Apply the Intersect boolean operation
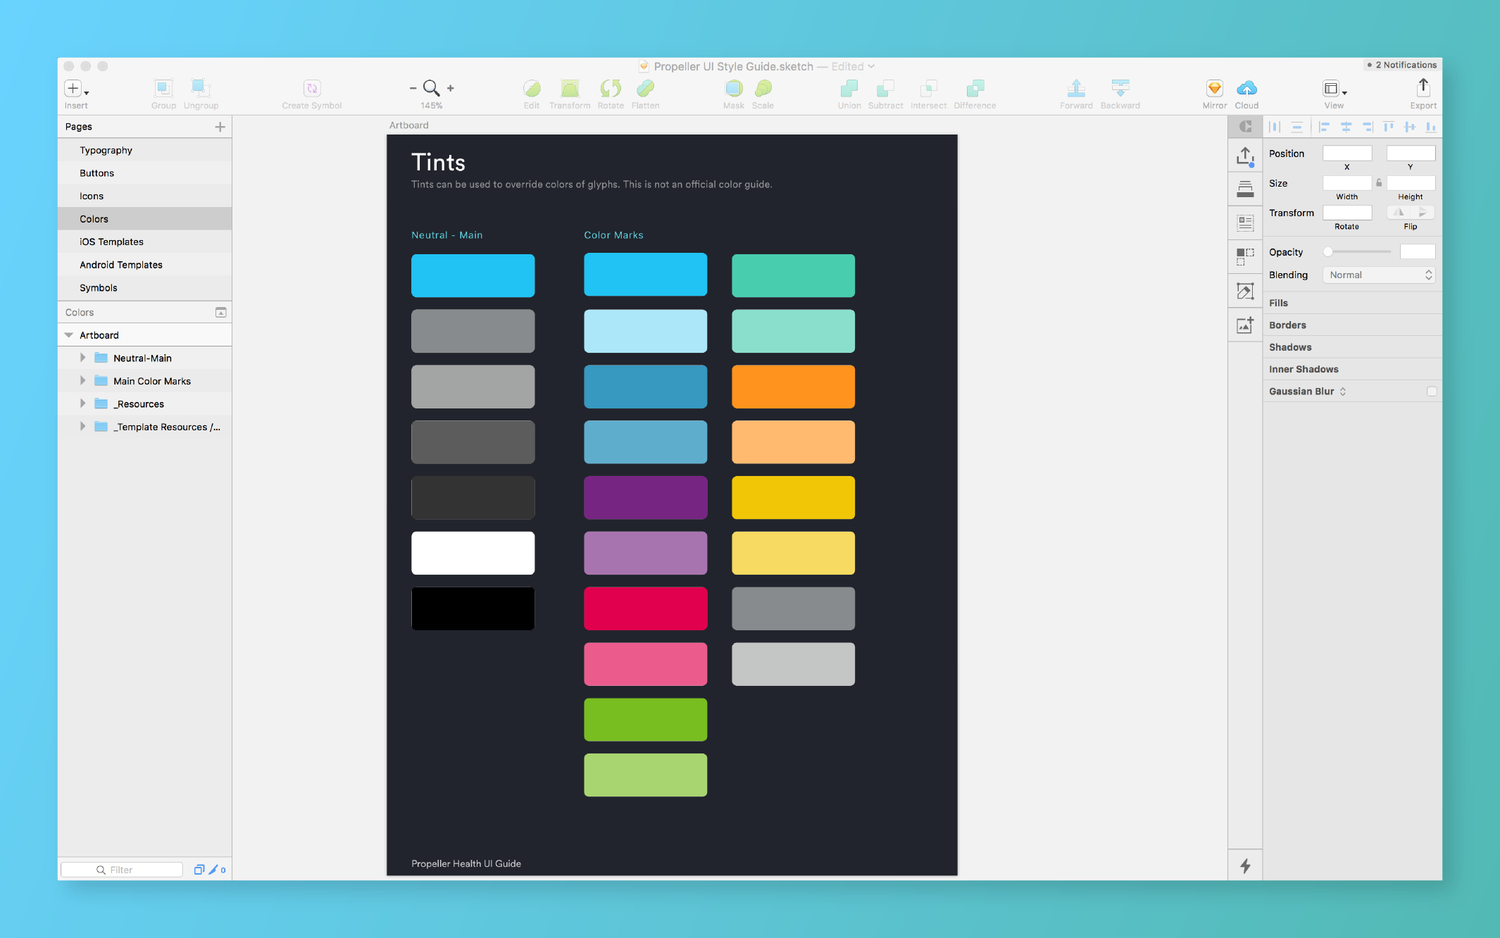Image resolution: width=1500 pixels, height=938 pixels. click(928, 88)
